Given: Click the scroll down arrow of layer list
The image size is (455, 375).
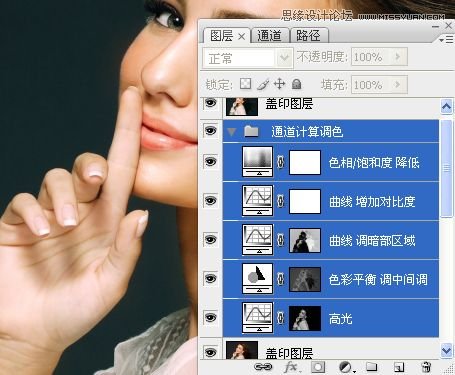Looking at the screenshot, I should (x=446, y=350).
